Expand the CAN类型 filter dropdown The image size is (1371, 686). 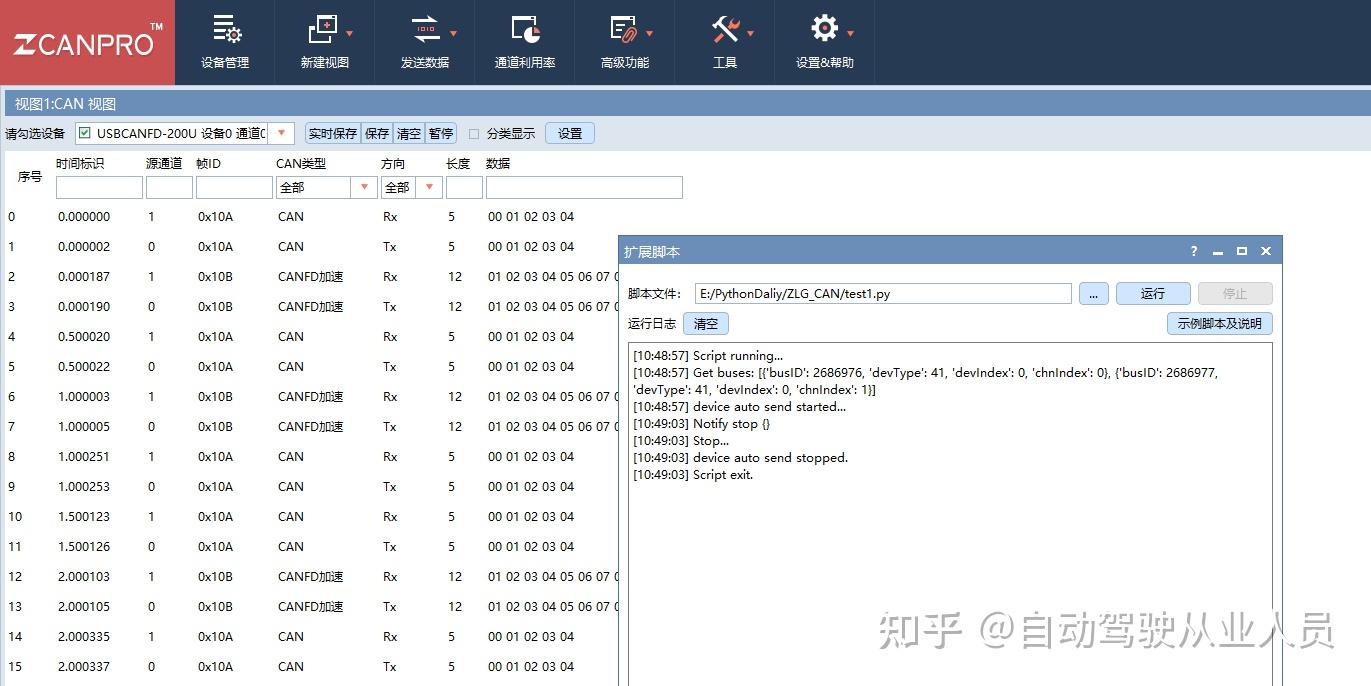coord(362,187)
